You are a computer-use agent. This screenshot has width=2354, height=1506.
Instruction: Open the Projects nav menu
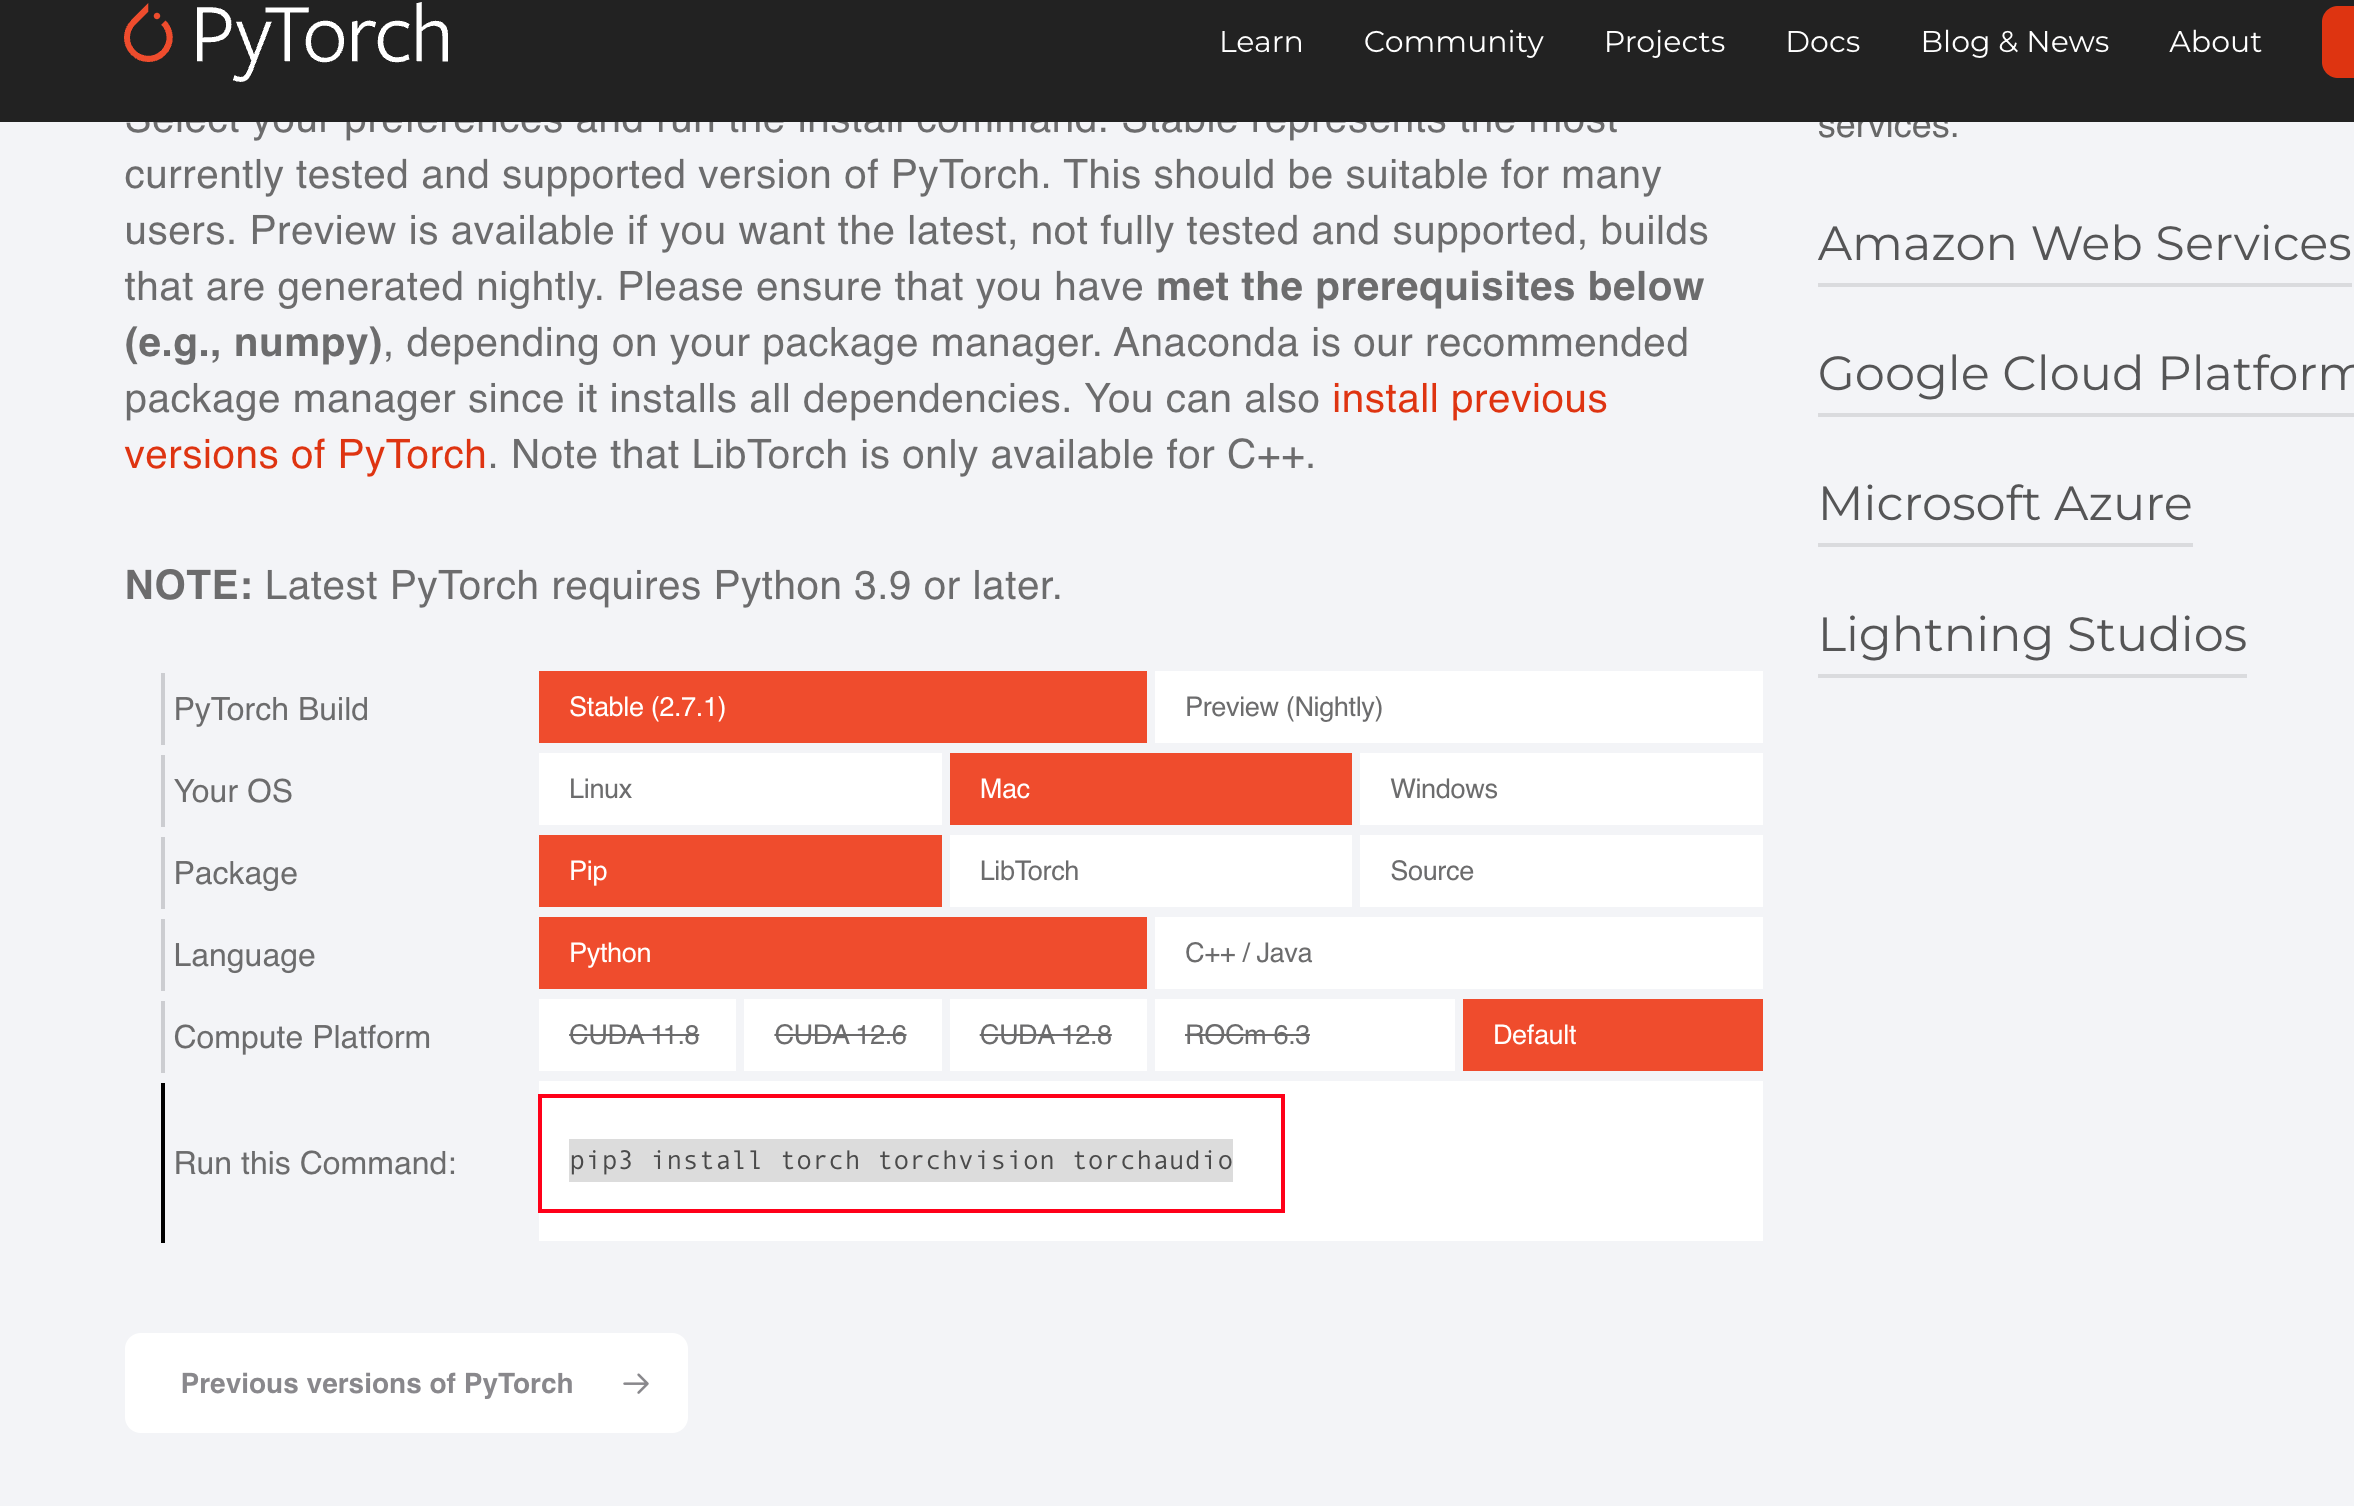1664,42
